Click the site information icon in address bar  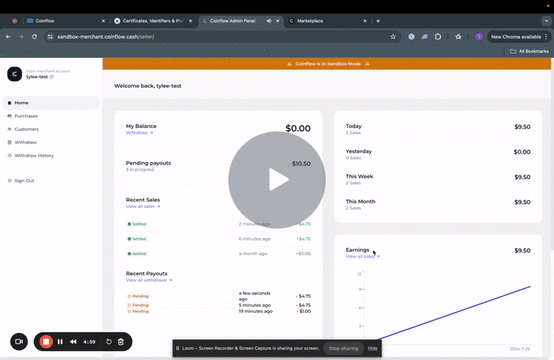point(50,37)
